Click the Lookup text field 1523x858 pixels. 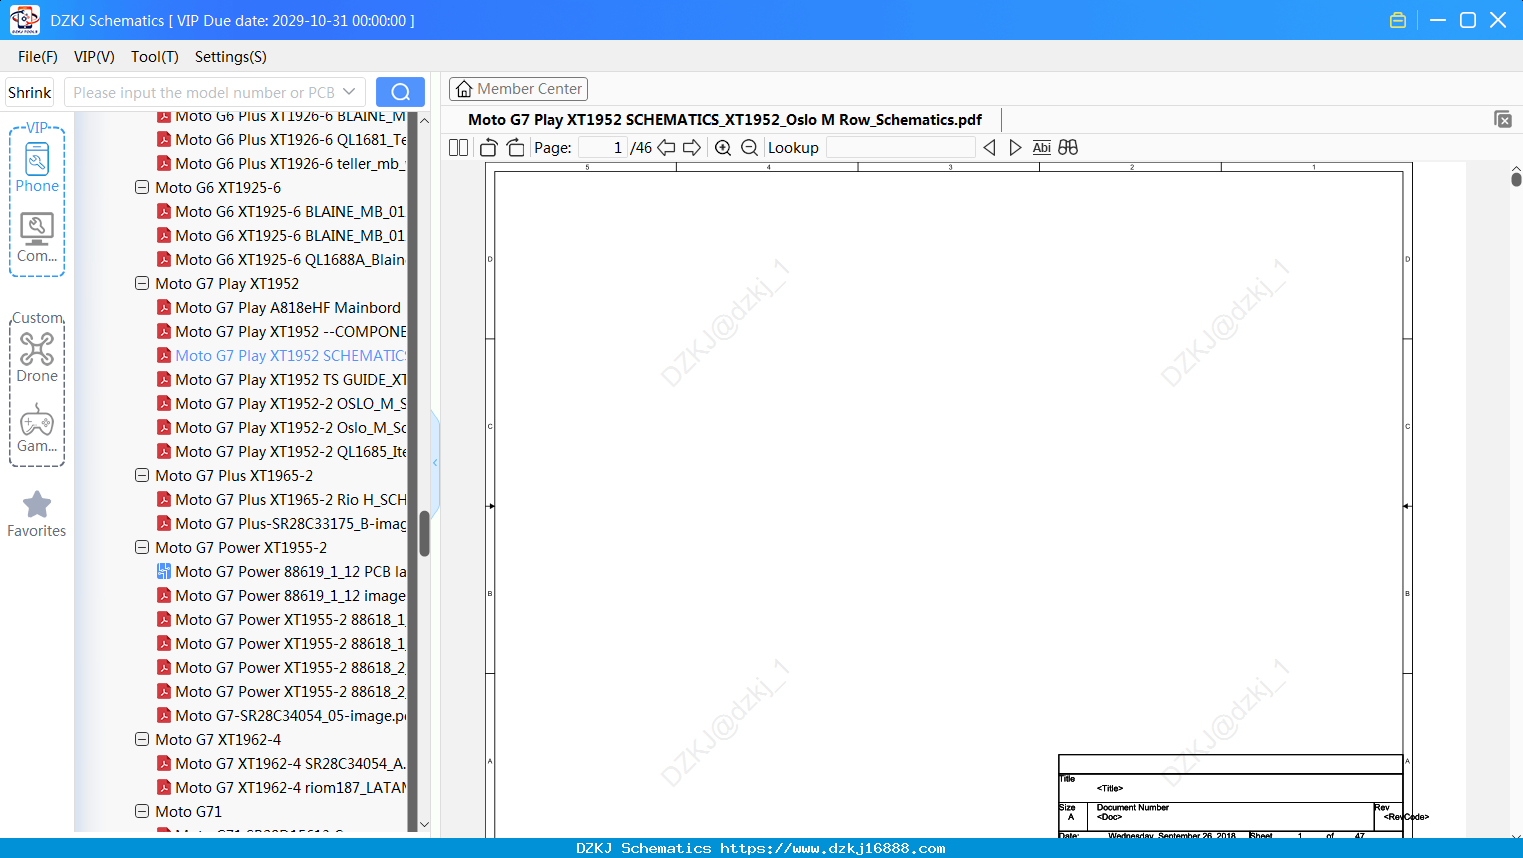(900, 148)
